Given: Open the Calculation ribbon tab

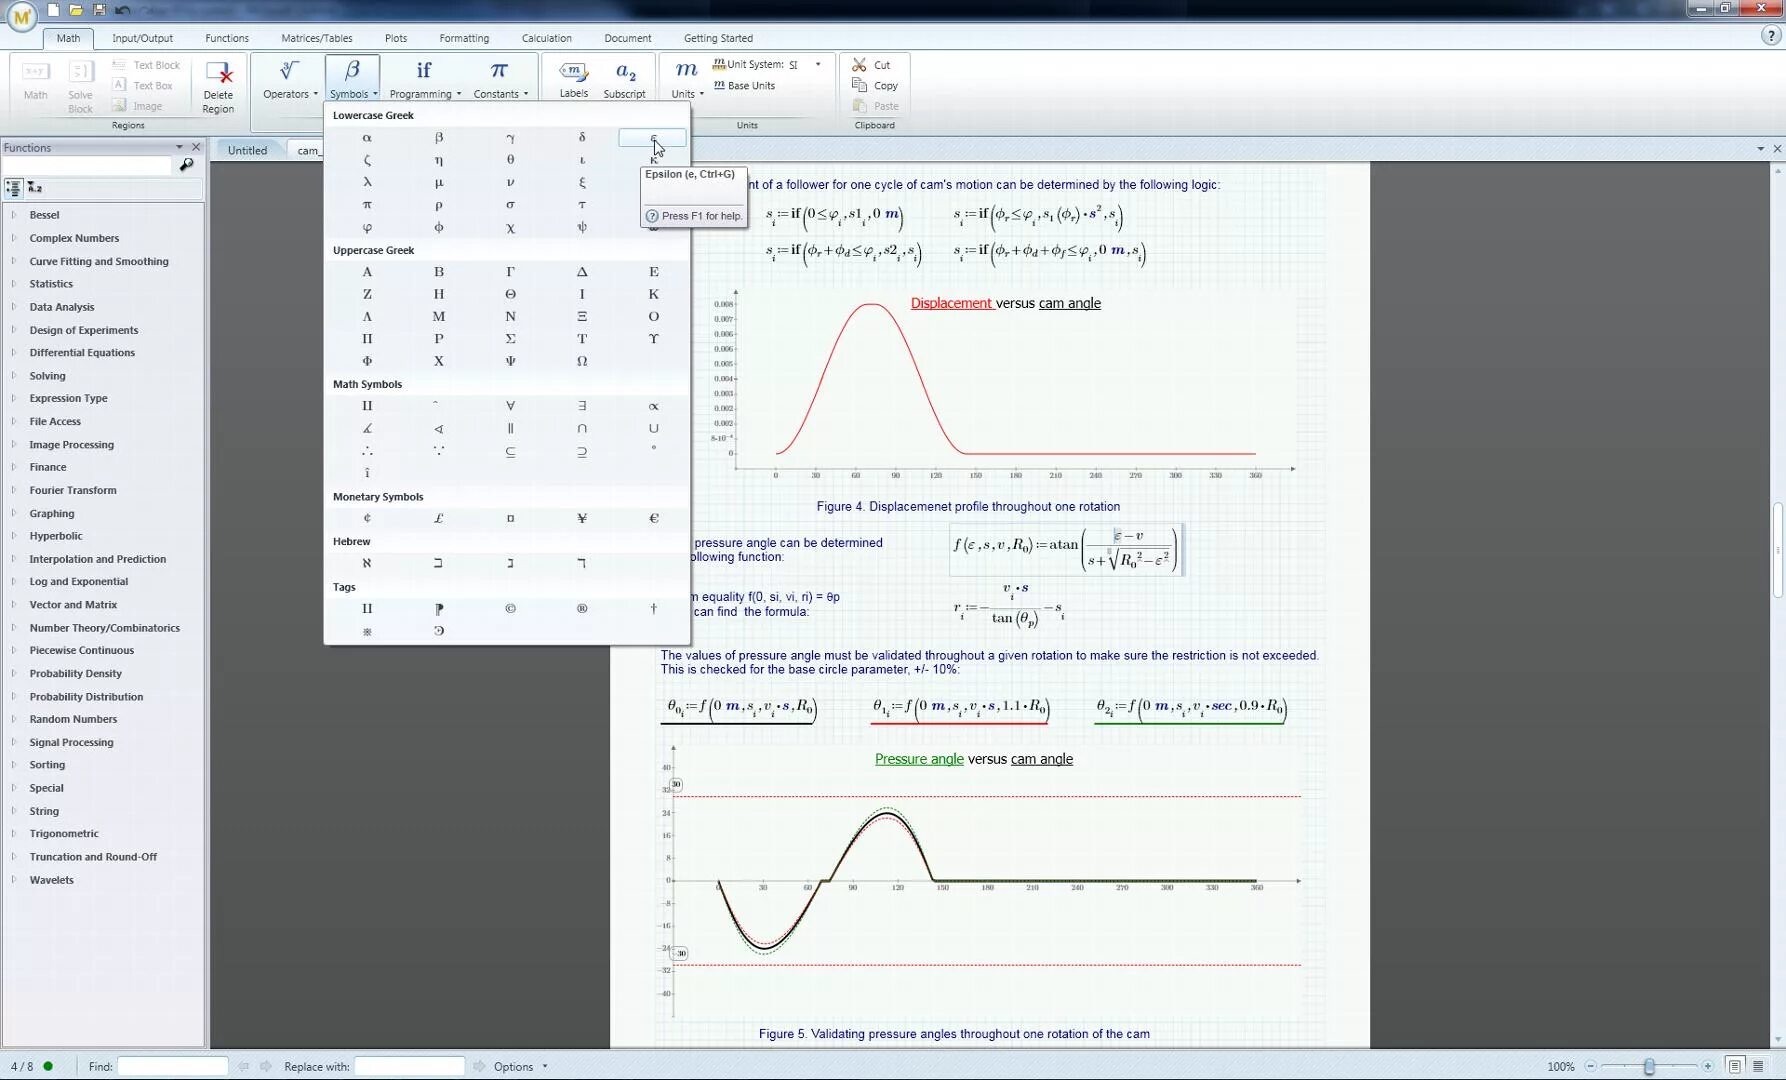Looking at the screenshot, I should click(x=546, y=38).
